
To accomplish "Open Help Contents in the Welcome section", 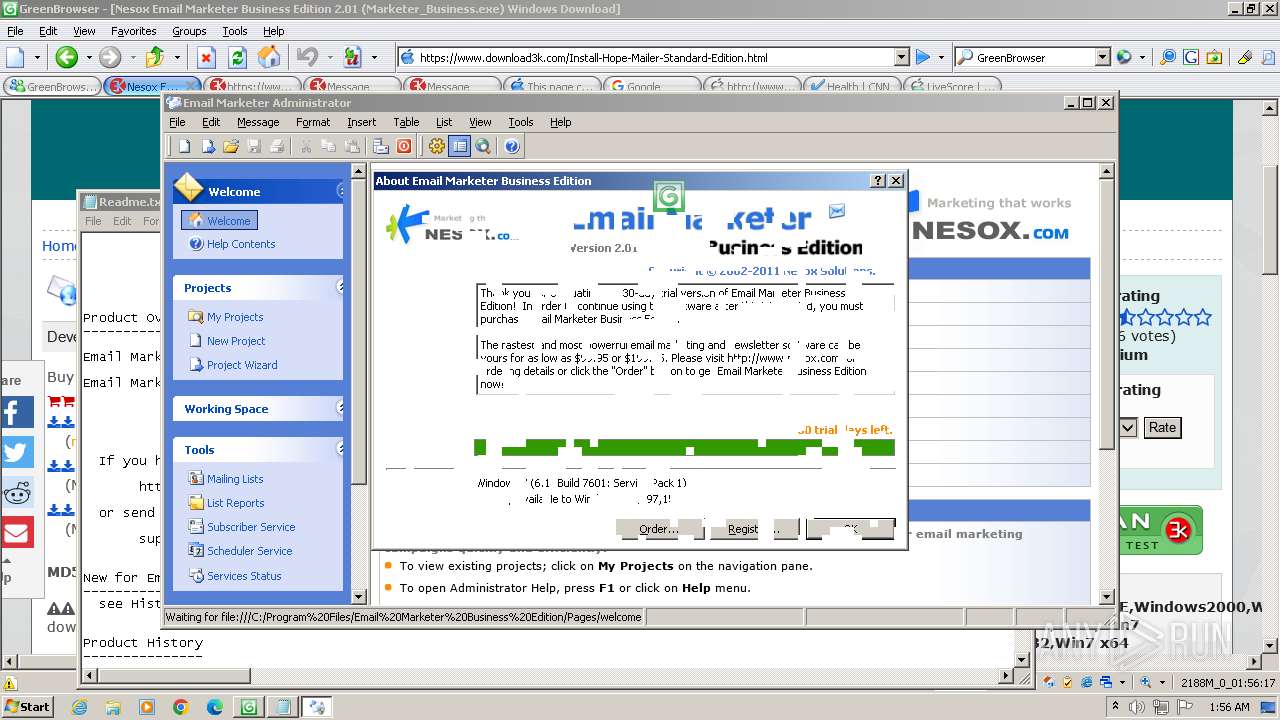I will click(x=240, y=244).
